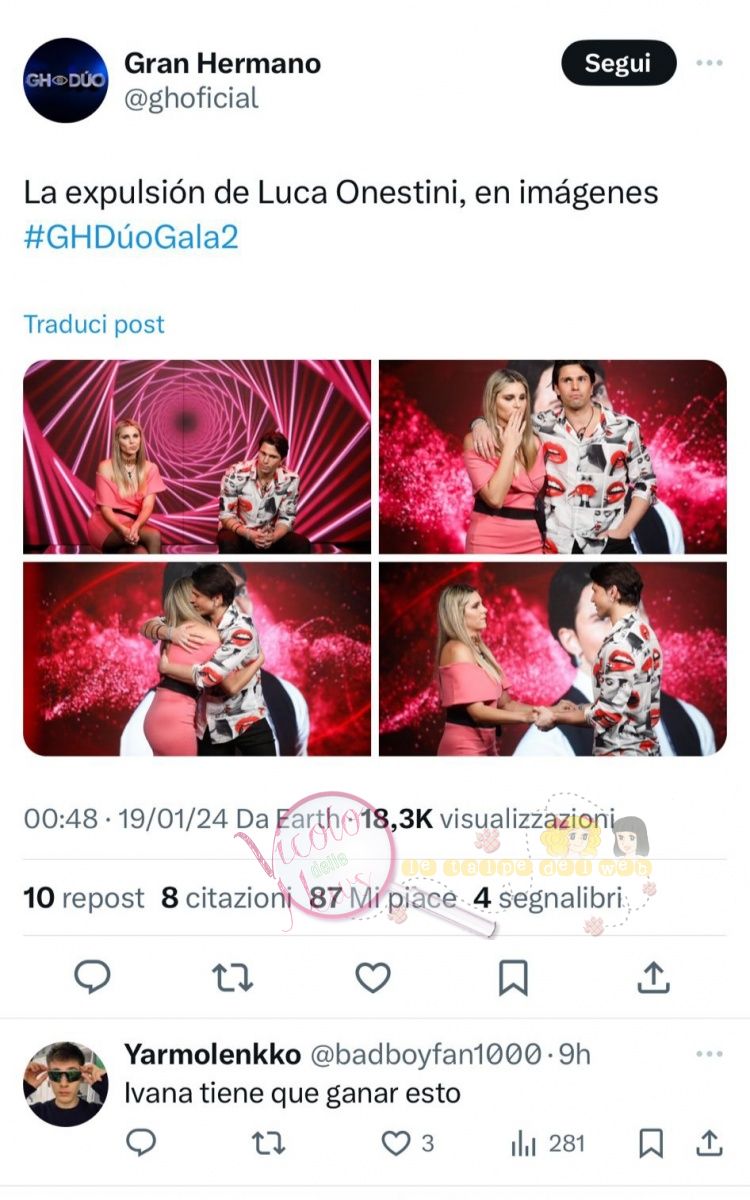
Task: Bookmark the main Gran Hermano post
Action: (x=513, y=977)
